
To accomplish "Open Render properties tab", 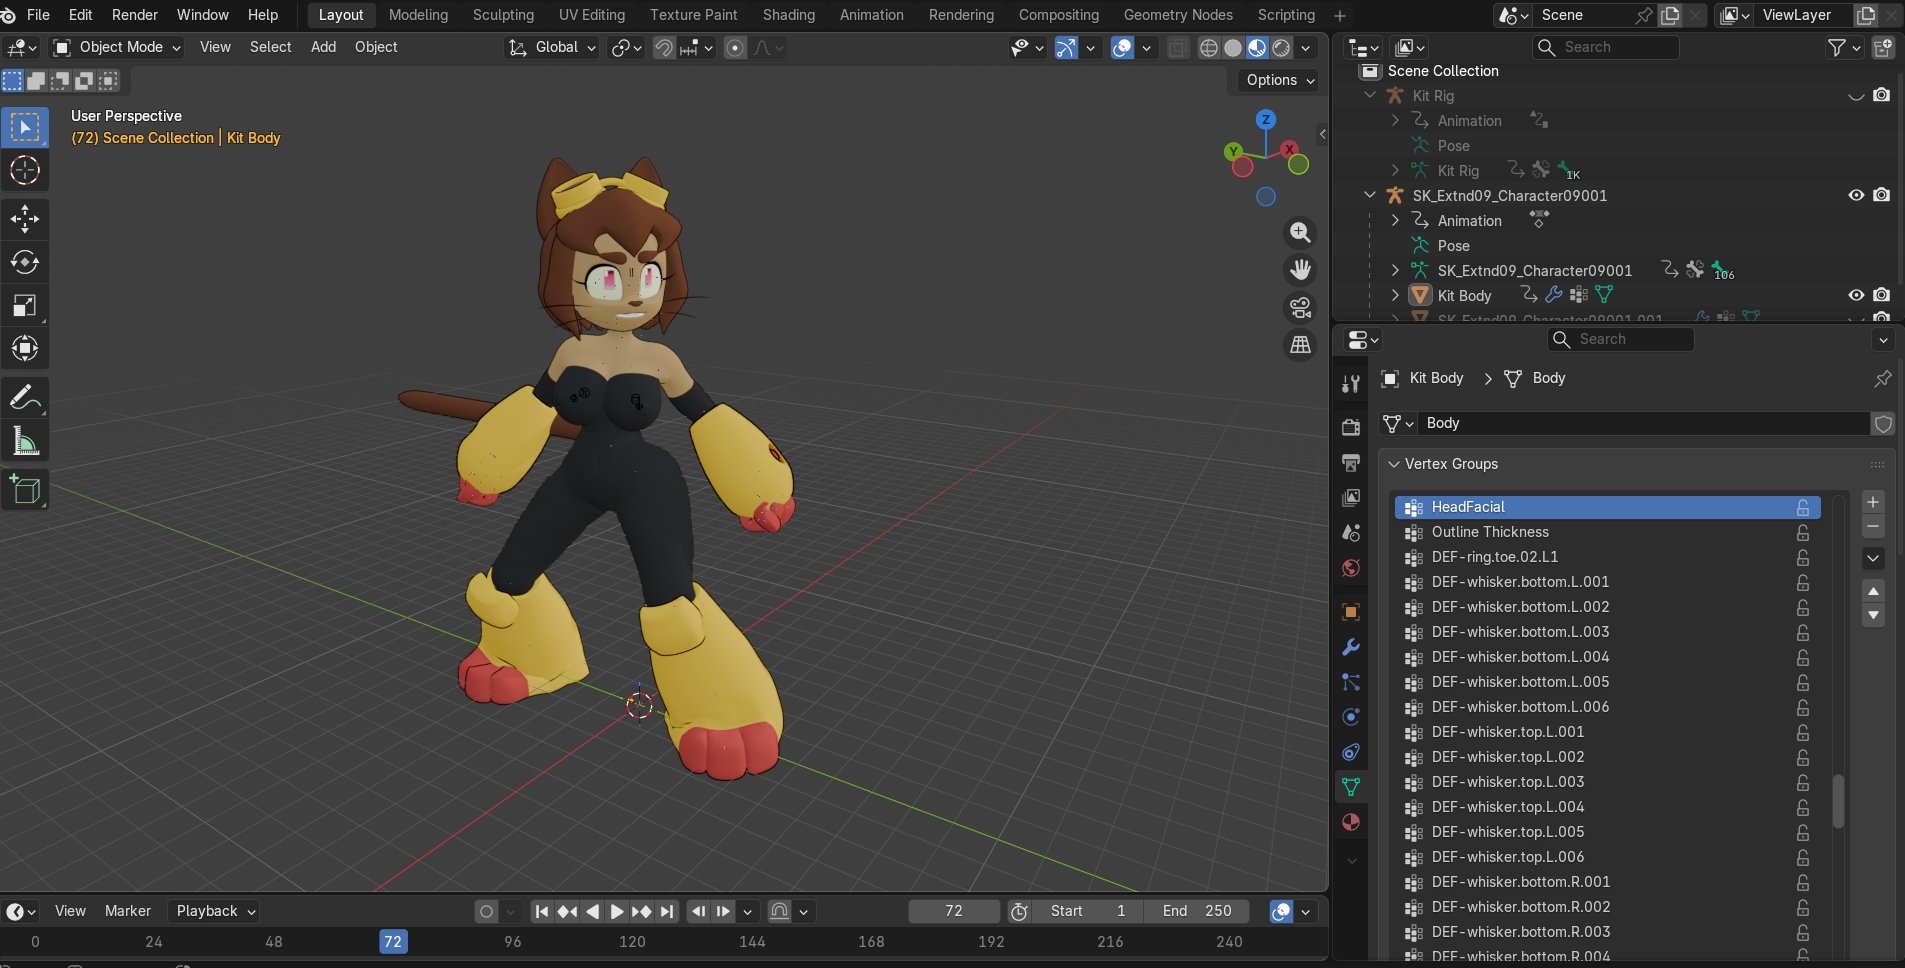I will 1351,427.
